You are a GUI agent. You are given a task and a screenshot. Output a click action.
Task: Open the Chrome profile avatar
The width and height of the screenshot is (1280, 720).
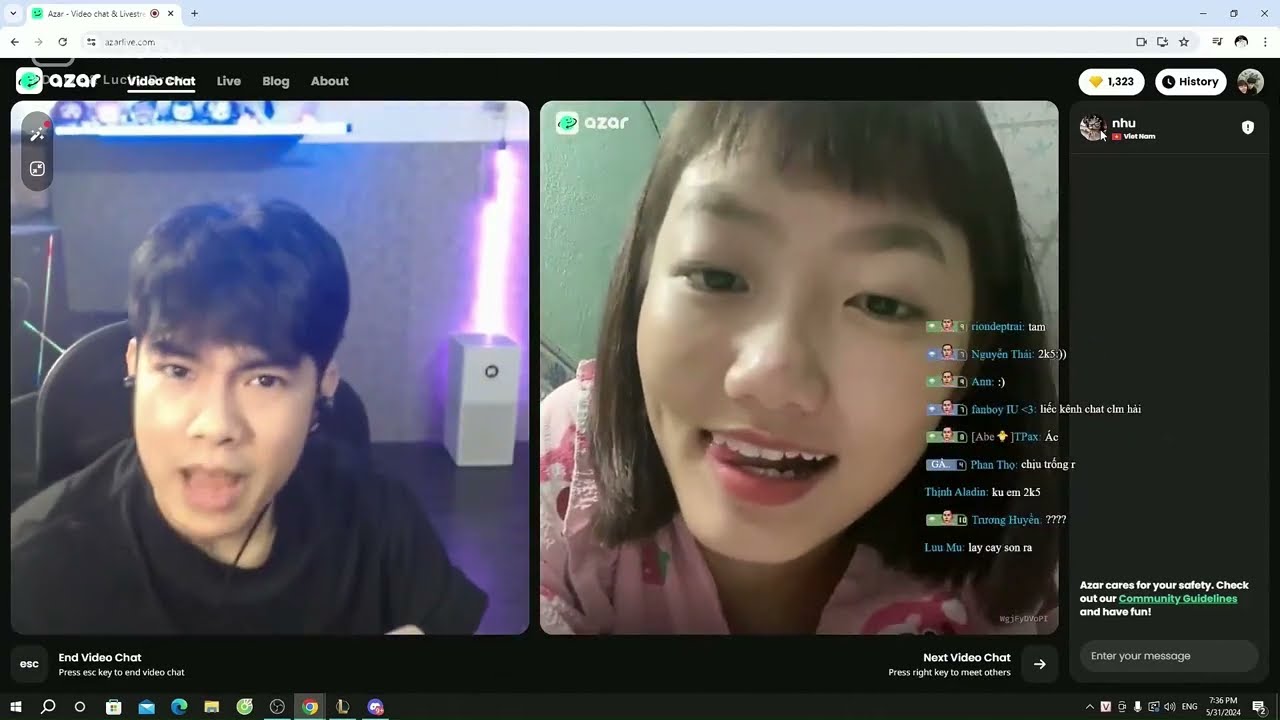(1241, 42)
